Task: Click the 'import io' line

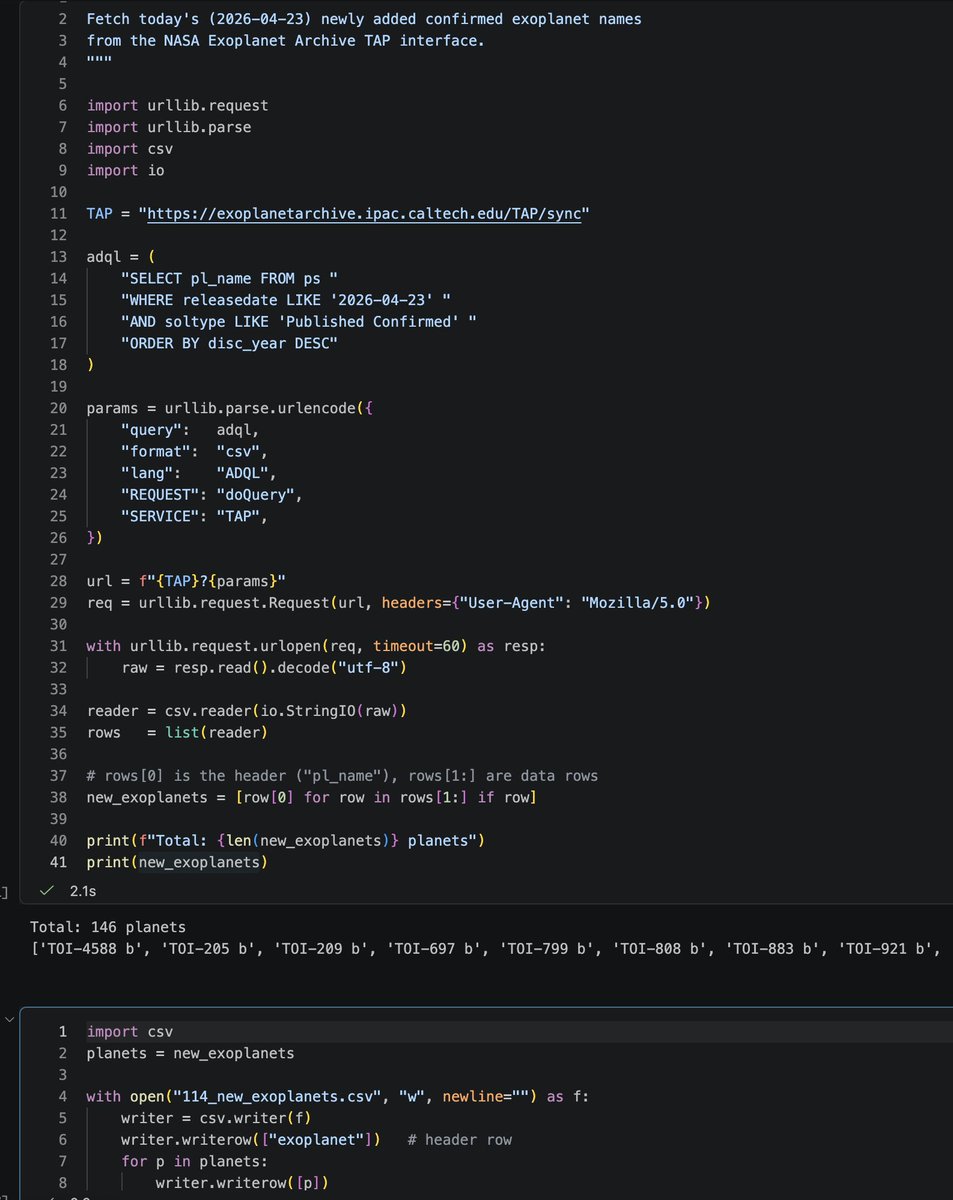Action: [125, 170]
